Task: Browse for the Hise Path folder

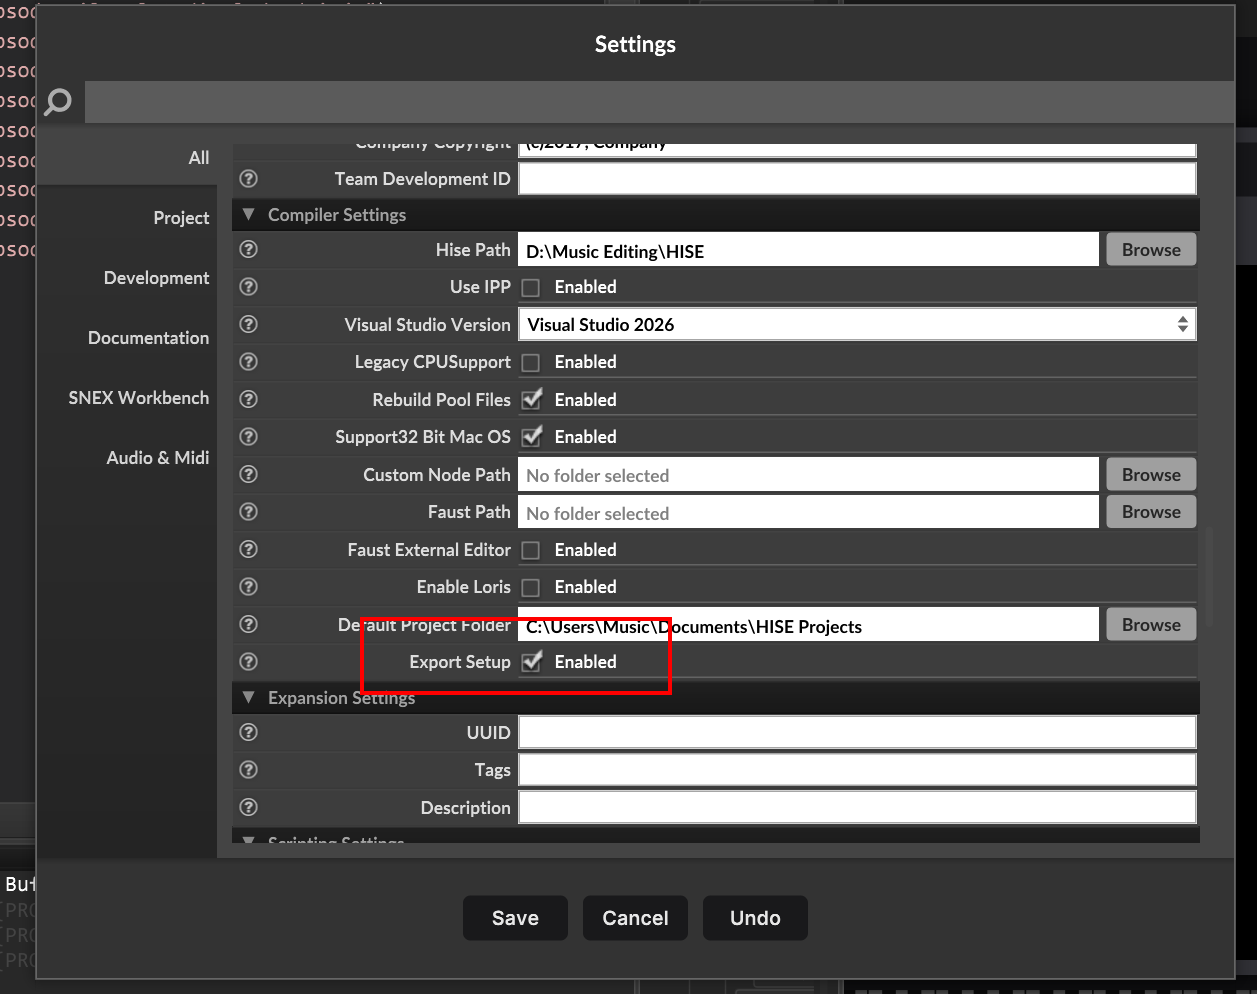Action: point(1150,250)
